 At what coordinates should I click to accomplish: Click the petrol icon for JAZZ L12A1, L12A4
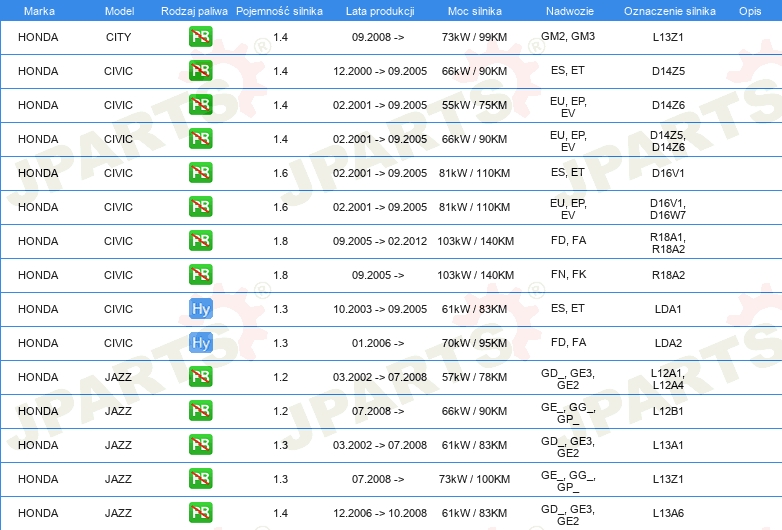[x=200, y=376]
